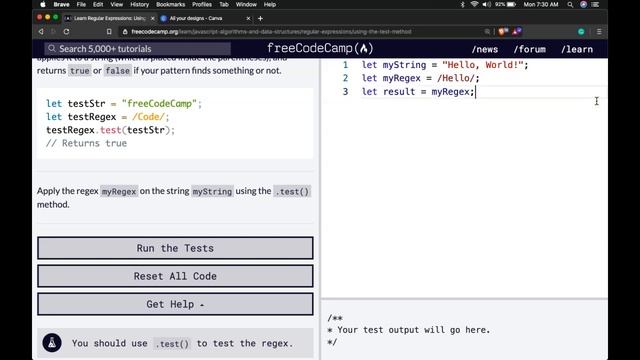Viewport: 640px width, 360px height.
Task: Go back to the previous page
Action: click(41, 31)
